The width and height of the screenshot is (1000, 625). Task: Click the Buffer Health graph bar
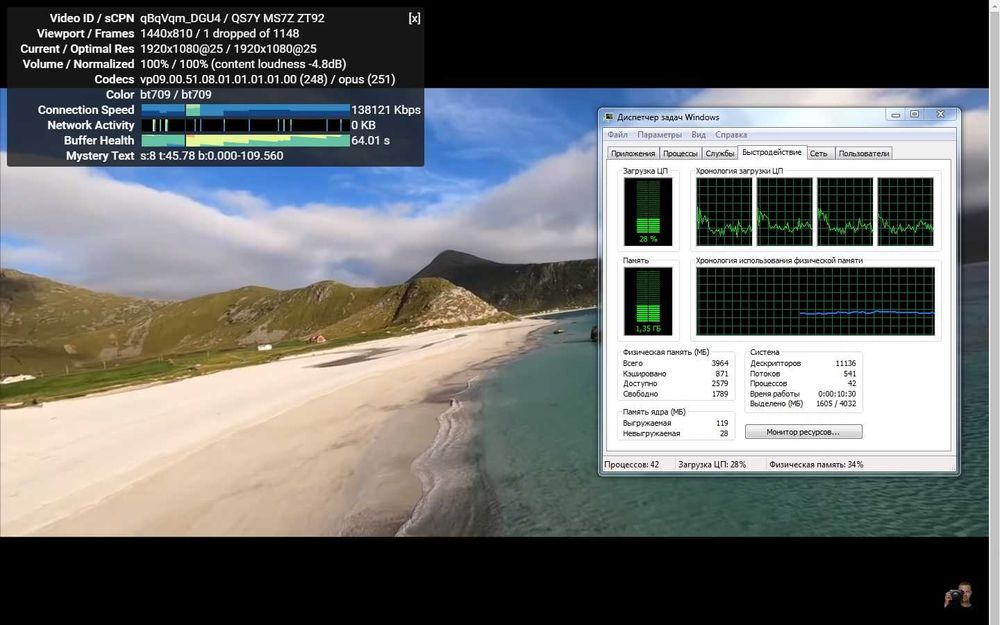click(x=246, y=141)
